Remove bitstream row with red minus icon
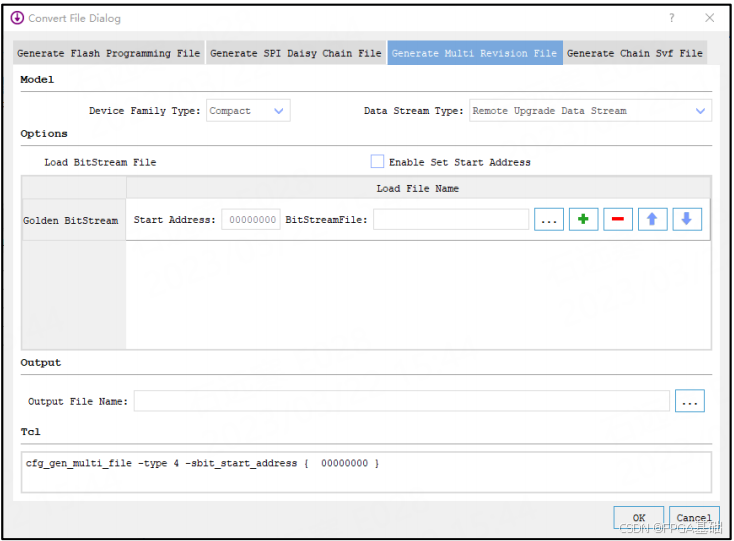 pos(618,219)
